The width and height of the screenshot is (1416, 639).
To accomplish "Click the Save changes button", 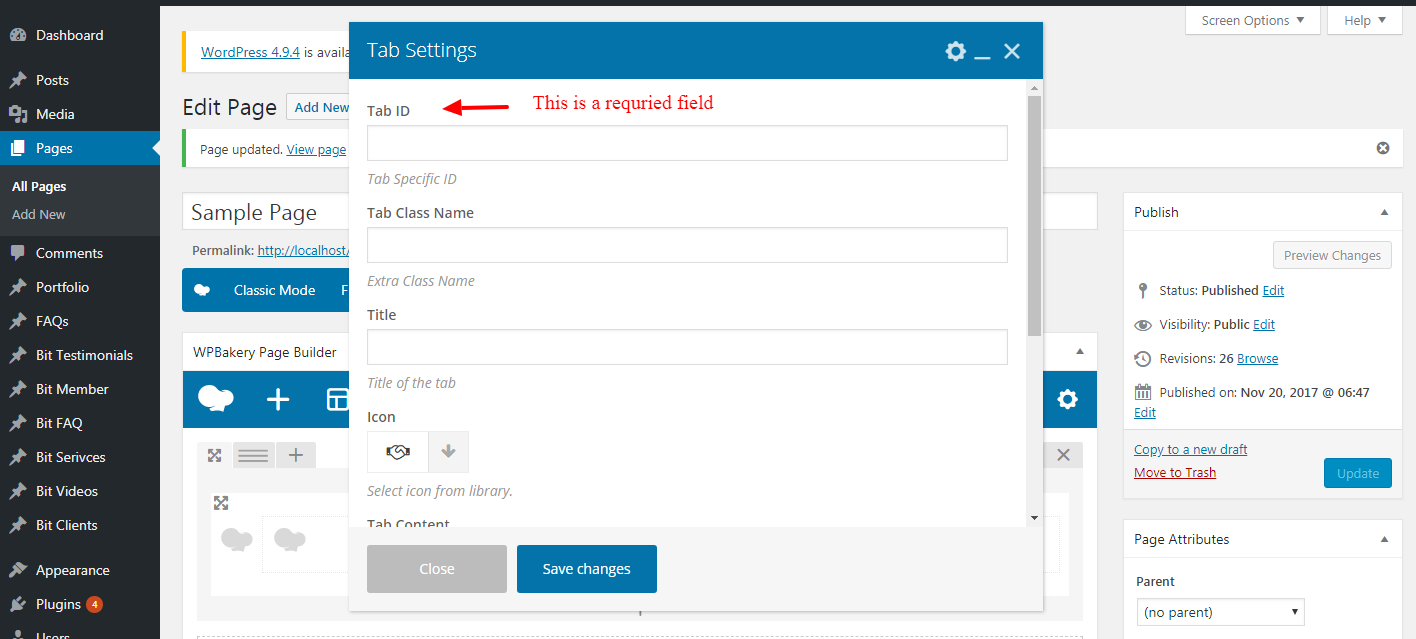I will [x=586, y=569].
